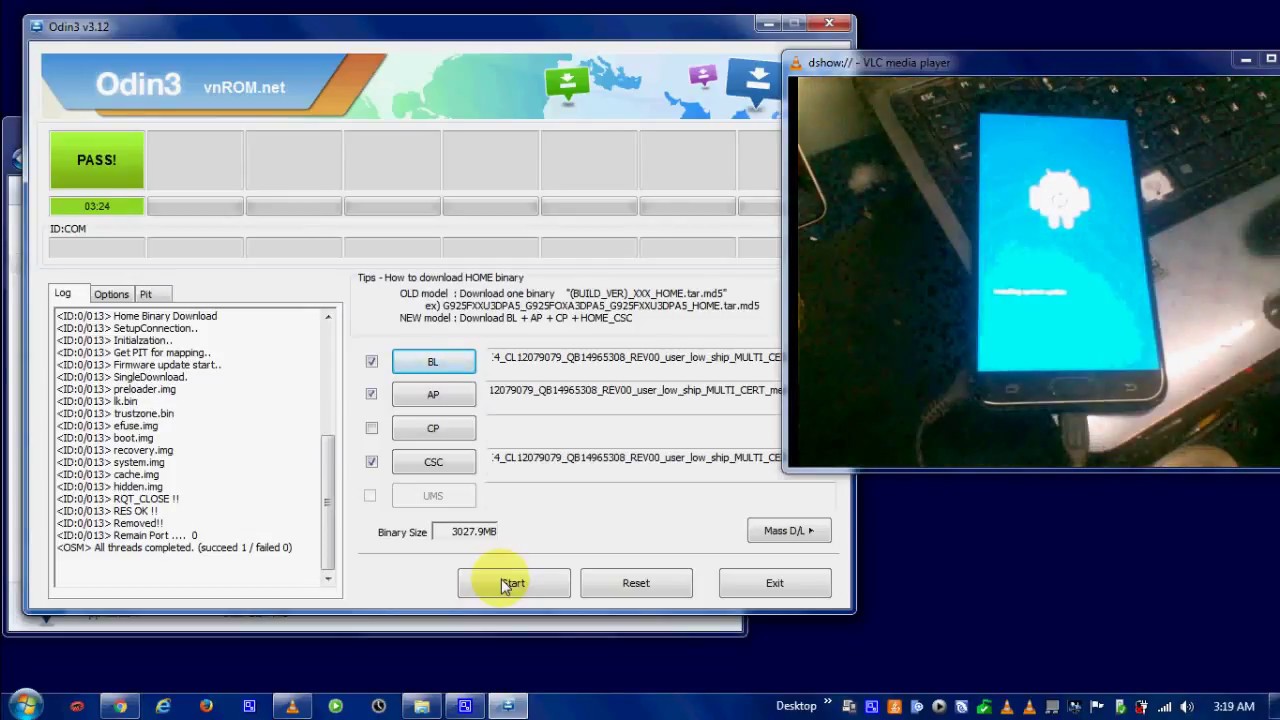Click the log scrollbar down arrow

[x=328, y=578]
